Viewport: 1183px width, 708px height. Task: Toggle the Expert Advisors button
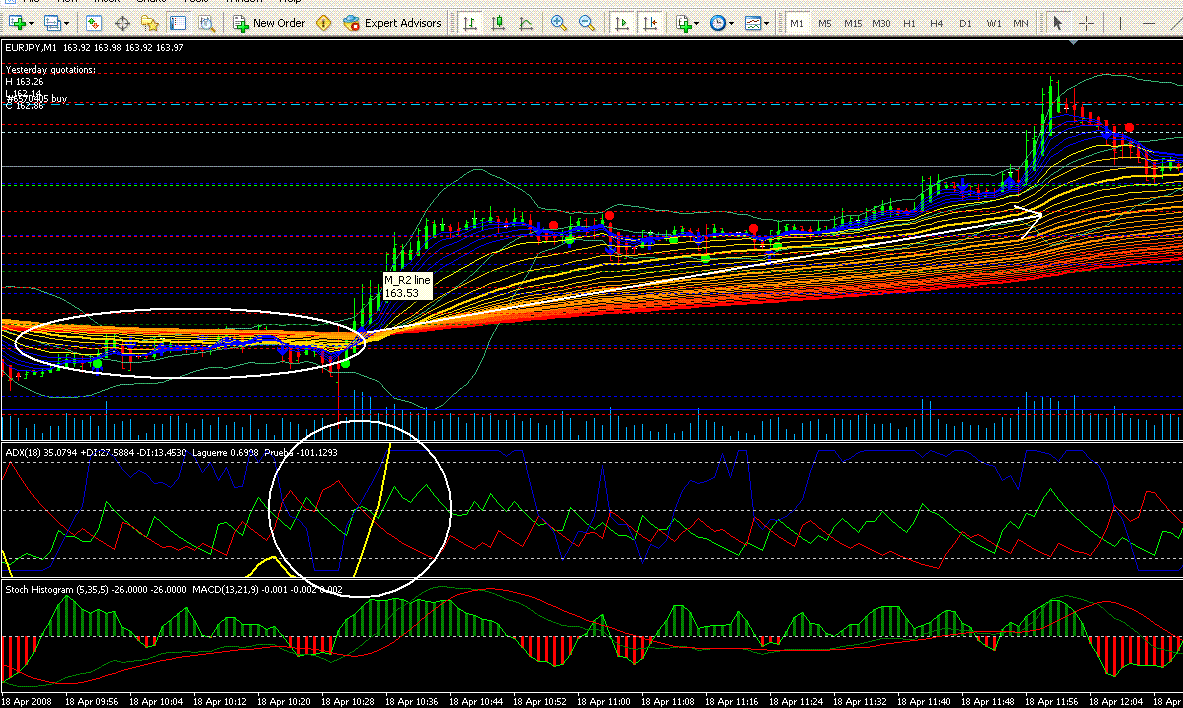pyautogui.click(x=392, y=23)
